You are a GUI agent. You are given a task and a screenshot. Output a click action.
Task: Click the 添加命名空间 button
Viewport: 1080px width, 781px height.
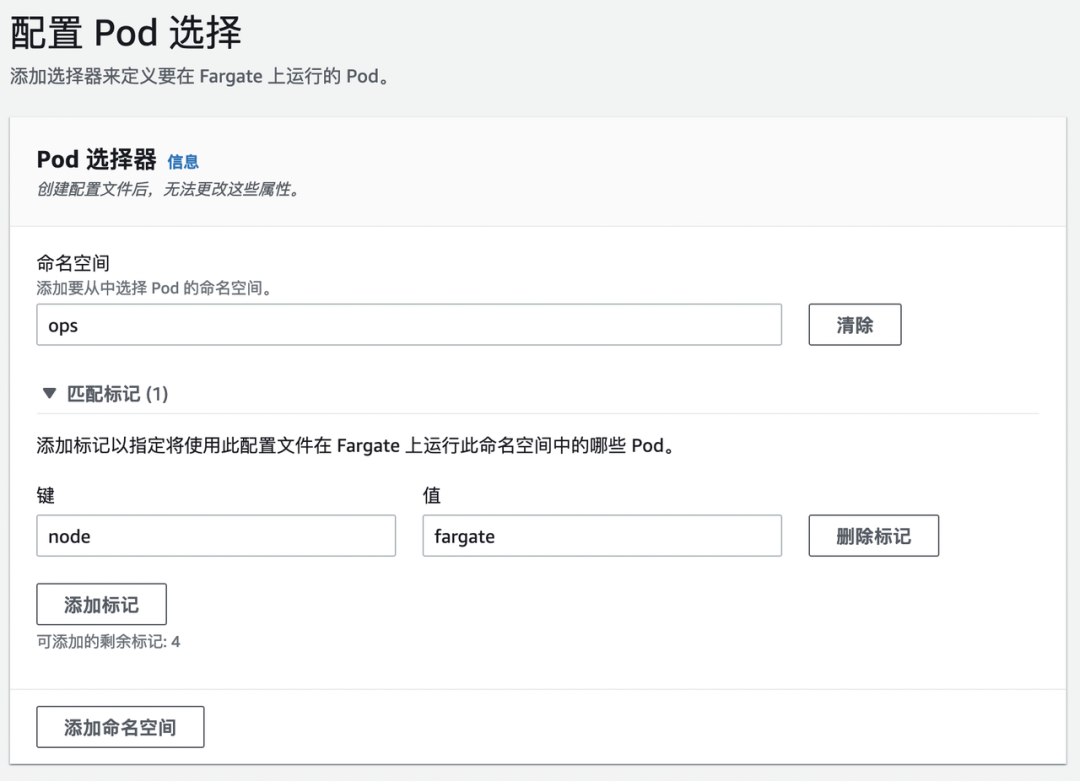120,727
